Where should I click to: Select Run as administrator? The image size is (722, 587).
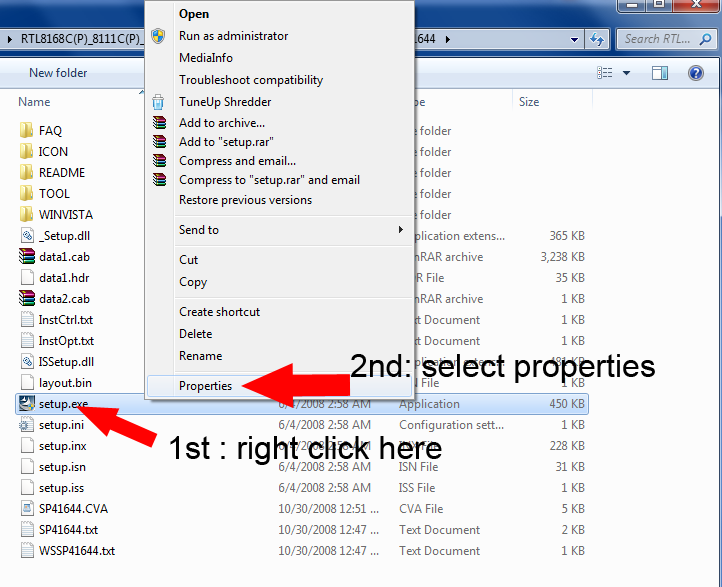point(233,36)
